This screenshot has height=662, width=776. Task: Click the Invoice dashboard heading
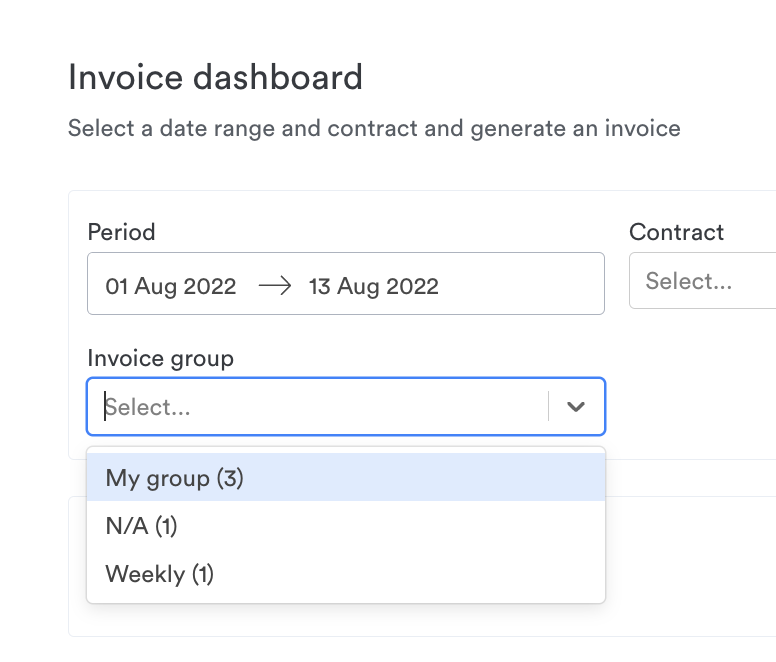[215, 77]
